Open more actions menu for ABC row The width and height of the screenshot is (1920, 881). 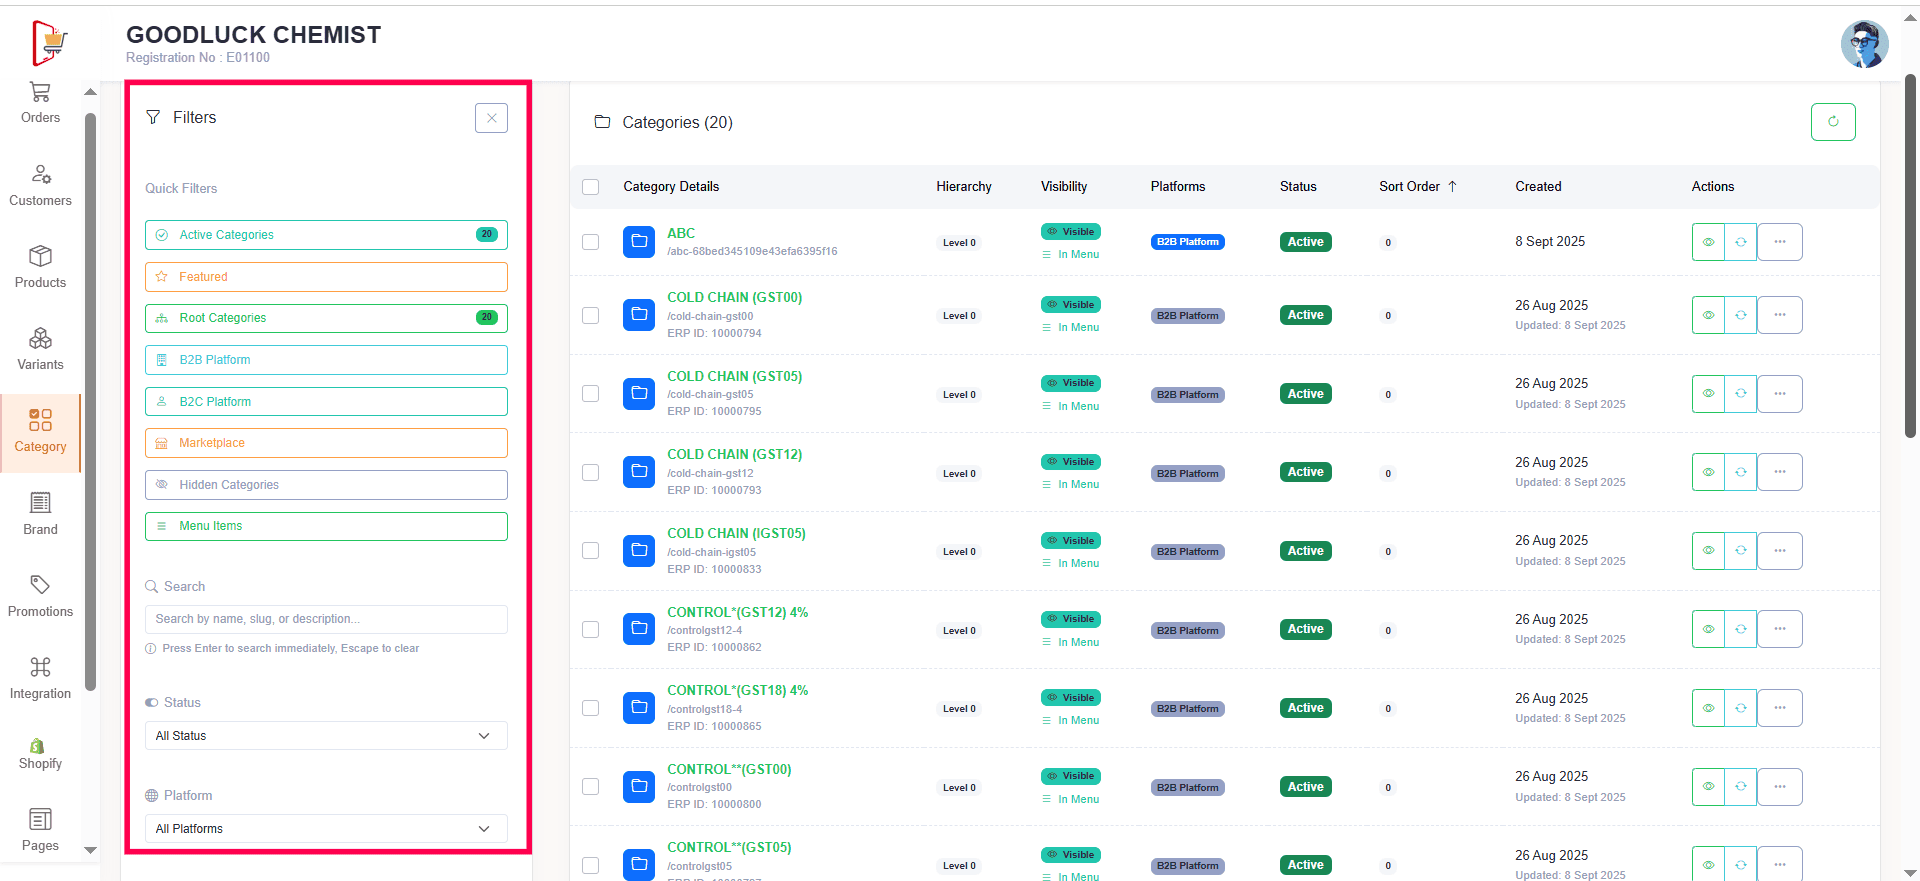tap(1780, 242)
